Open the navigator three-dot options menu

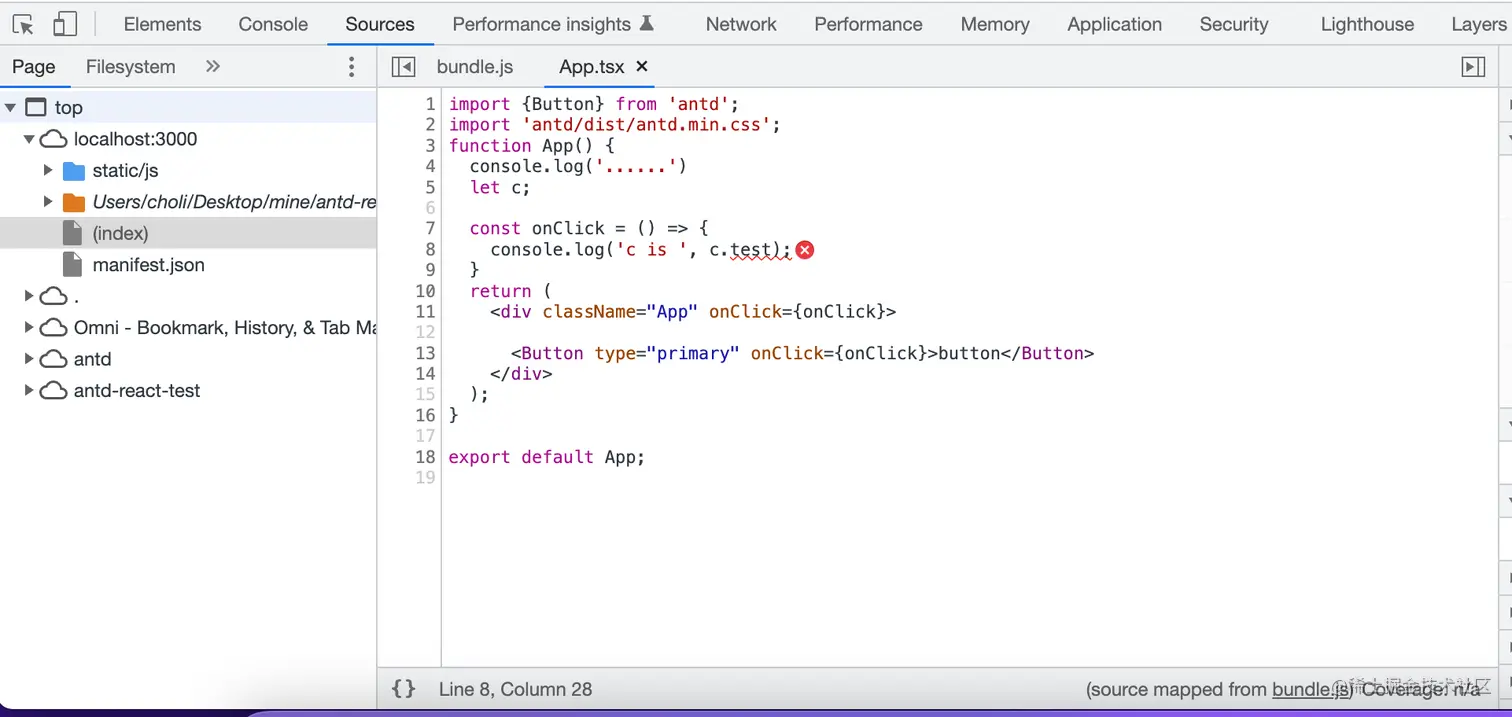tap(351, 67)
